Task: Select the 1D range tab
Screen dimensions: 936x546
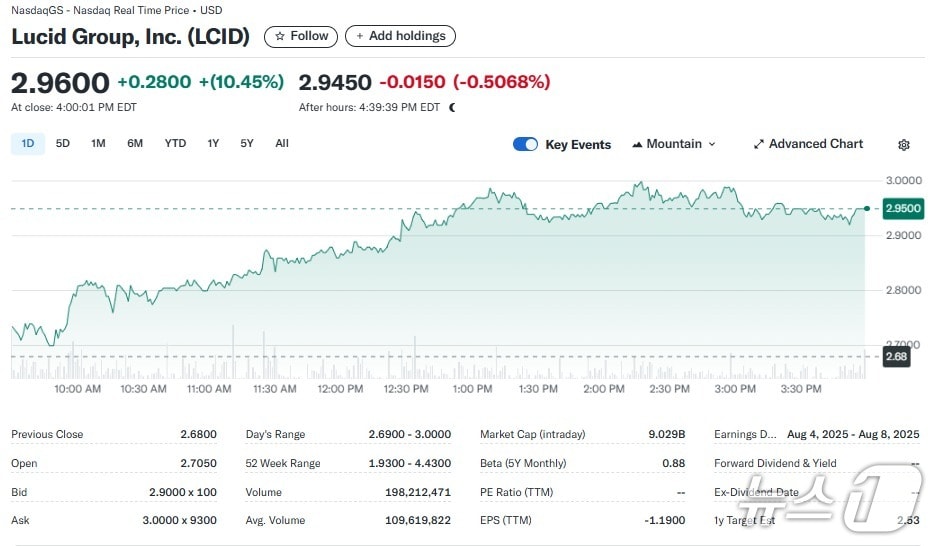Action: (x=27, y=143)
